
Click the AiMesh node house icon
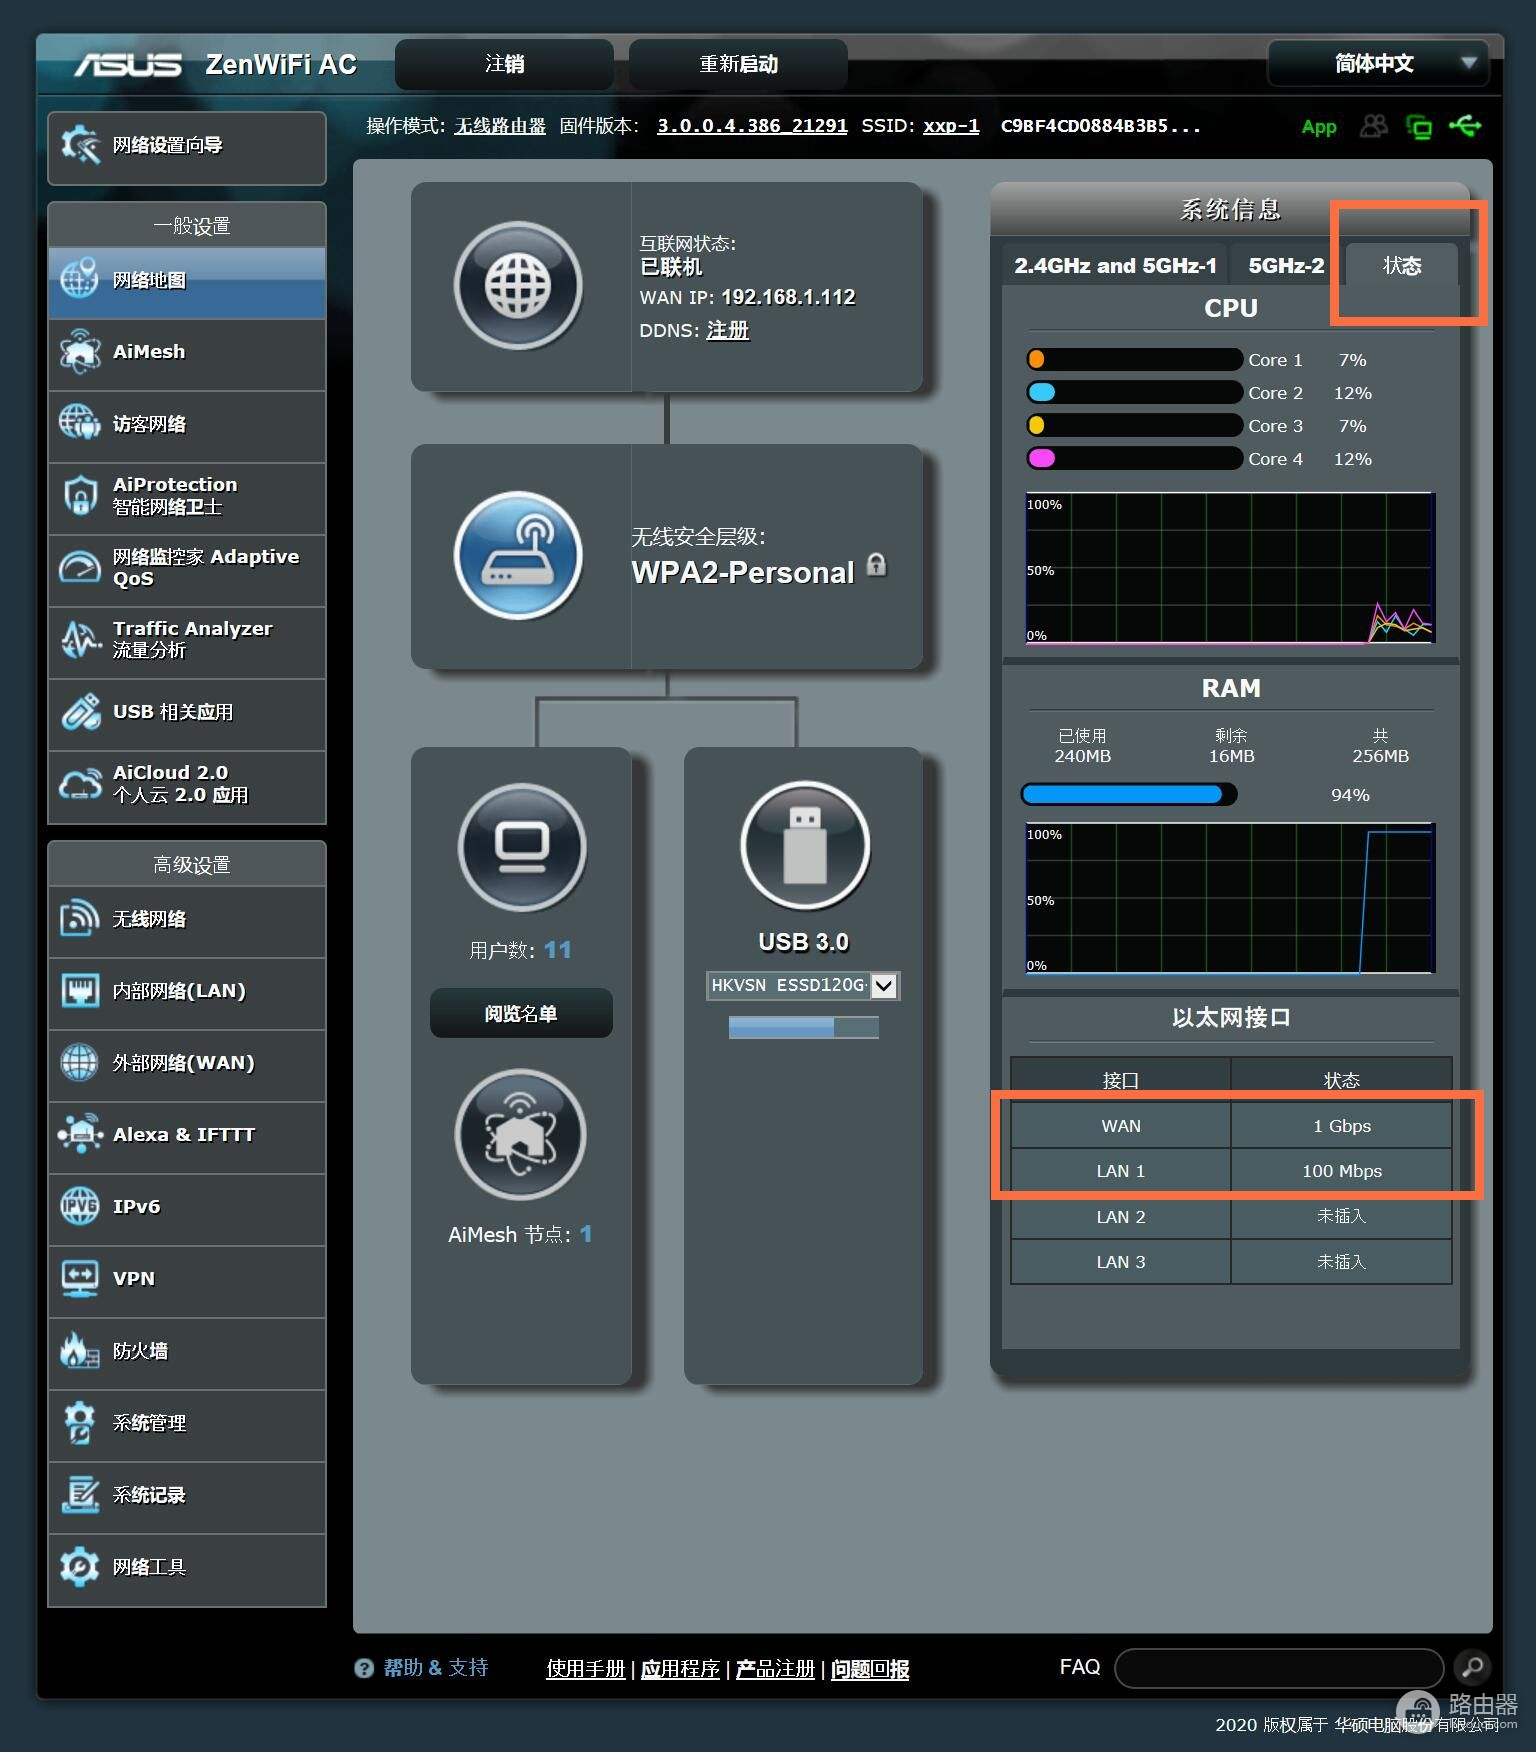click(520, 1135)
